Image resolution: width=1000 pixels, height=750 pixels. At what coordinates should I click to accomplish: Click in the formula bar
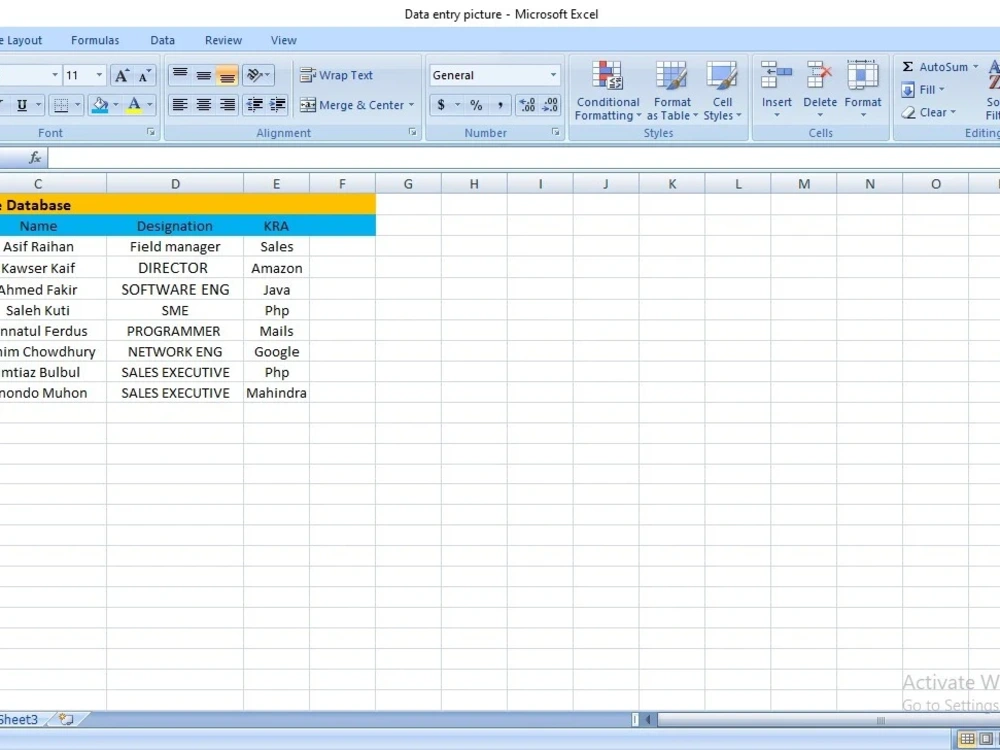(523, 158)
